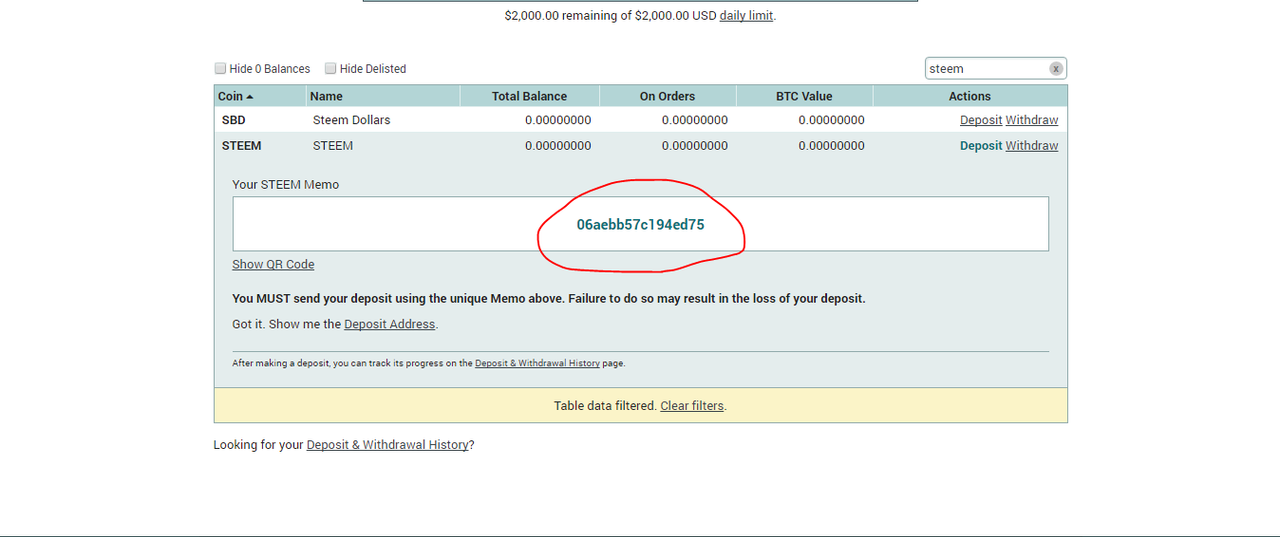Image resolution: width=1280 pixels, height=537 pixels.
Task: Open Deposit & Withdrawal History in small note
Action: click(x=537, y=363)
